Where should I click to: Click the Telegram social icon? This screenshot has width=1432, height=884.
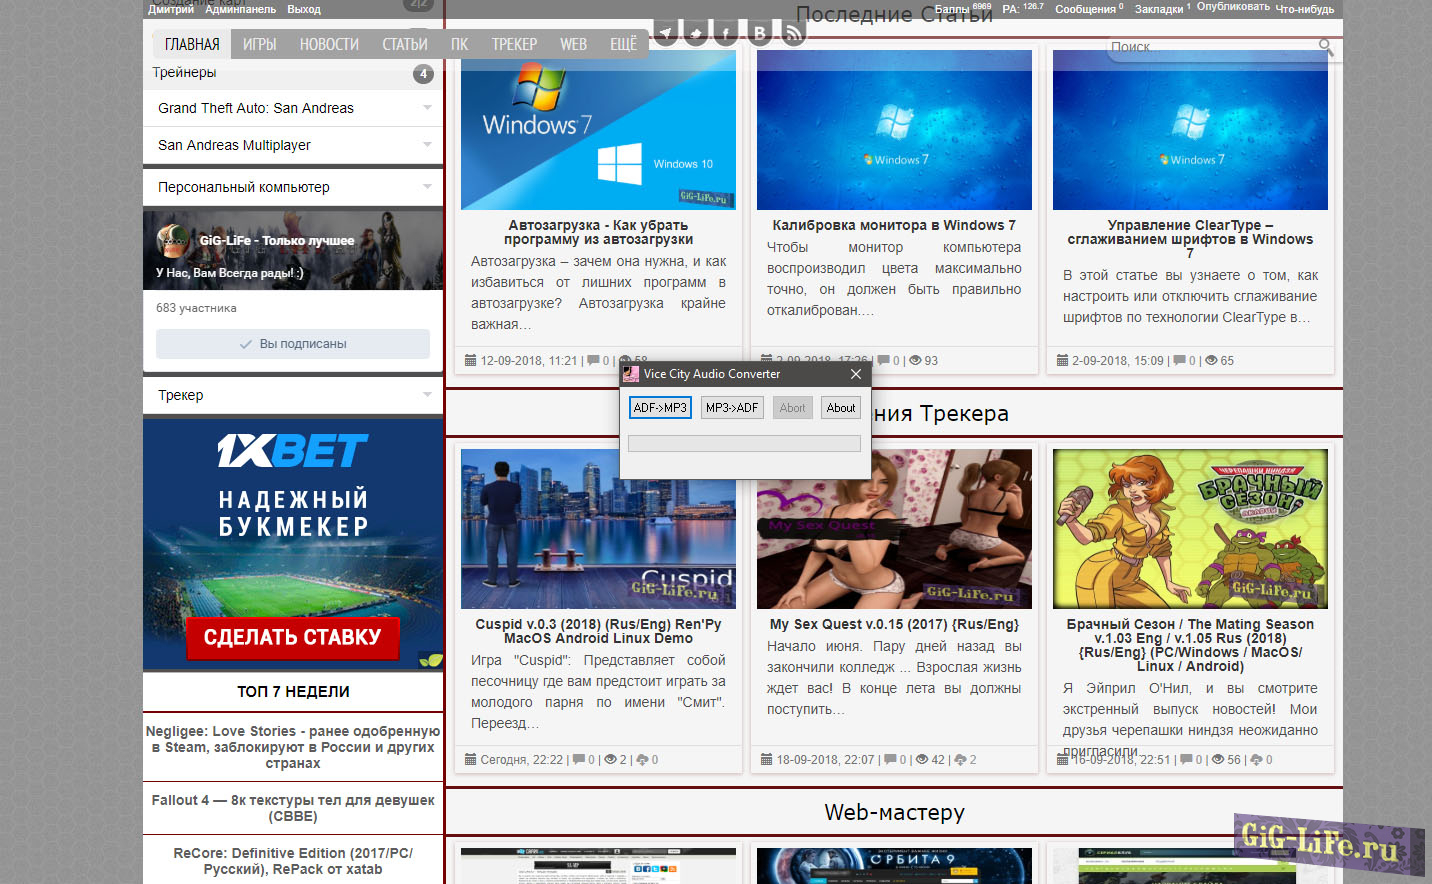pos(666,33)
